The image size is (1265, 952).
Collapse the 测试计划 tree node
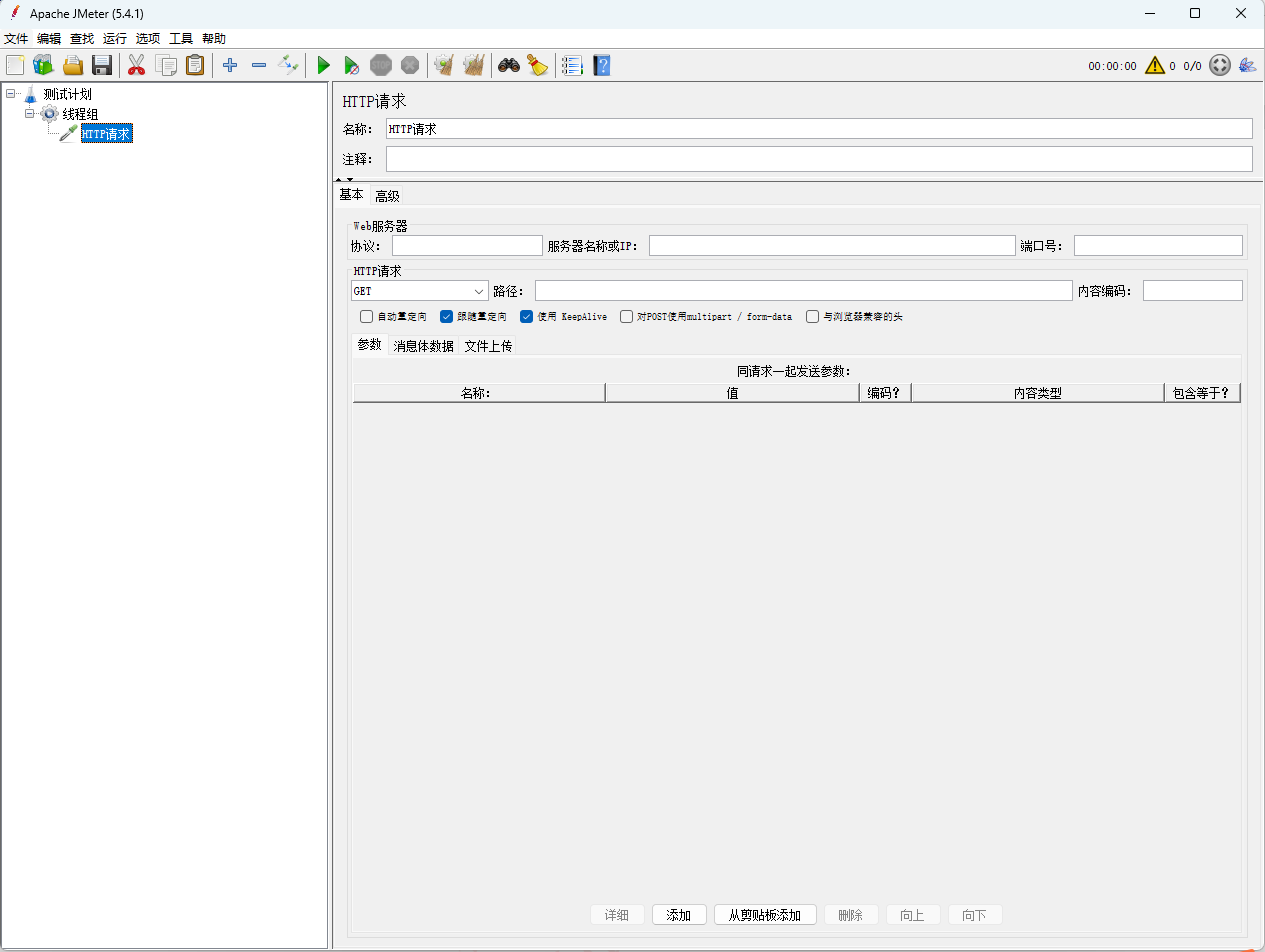(10, 94)
